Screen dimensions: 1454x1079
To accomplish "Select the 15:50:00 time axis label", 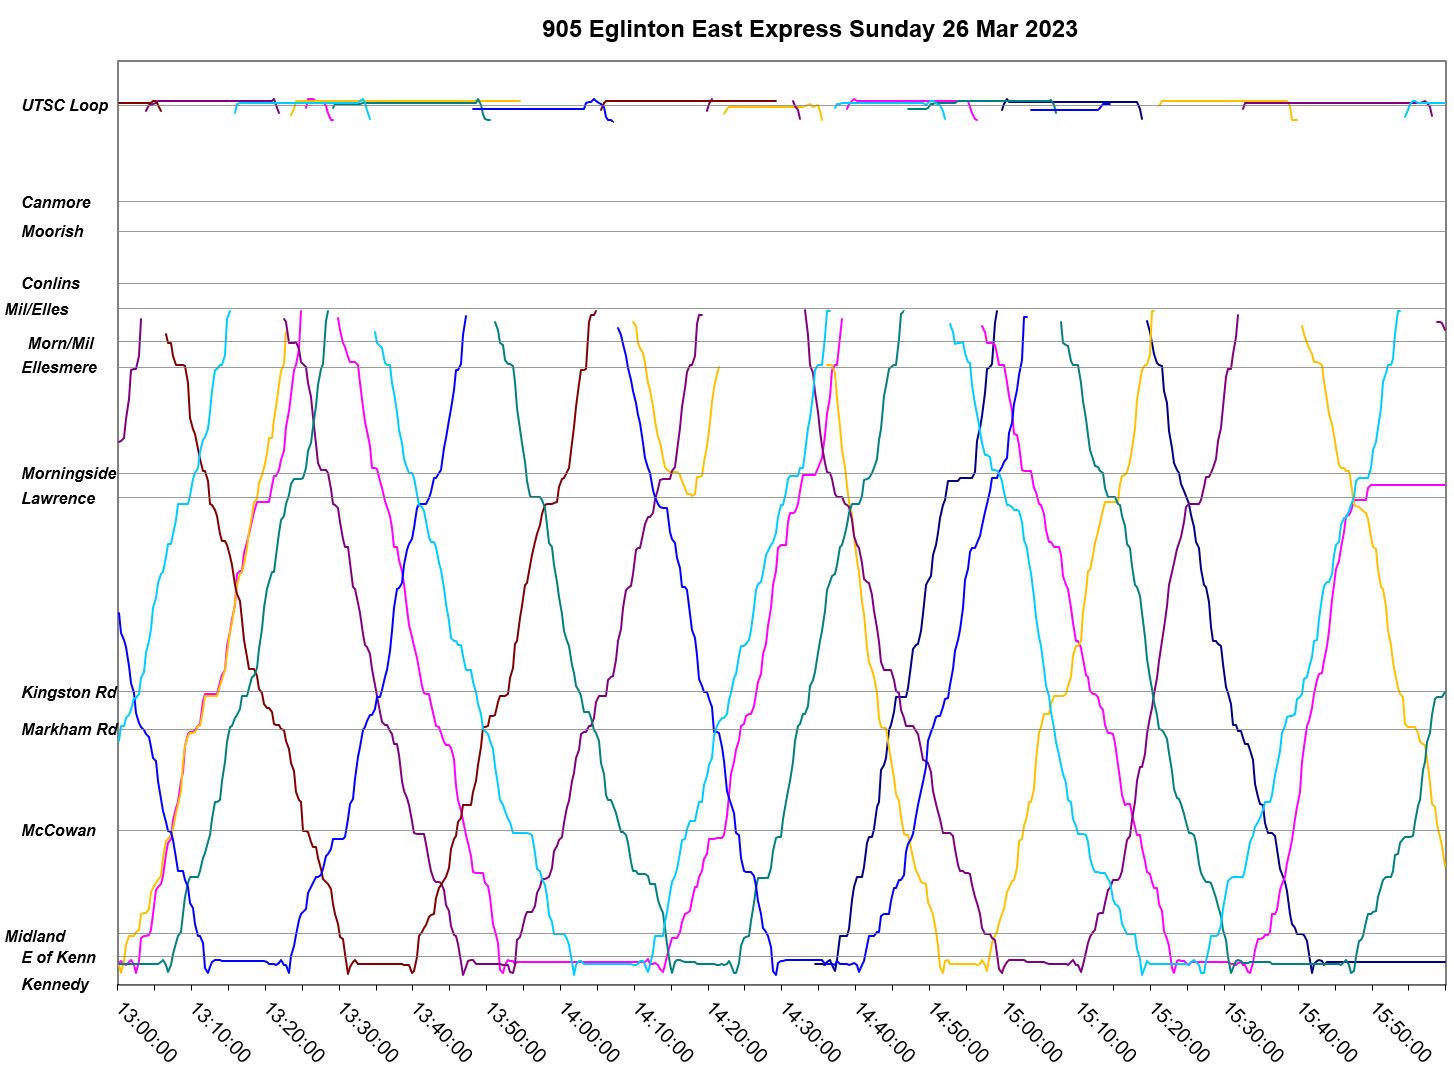I will (1399, 1032).
